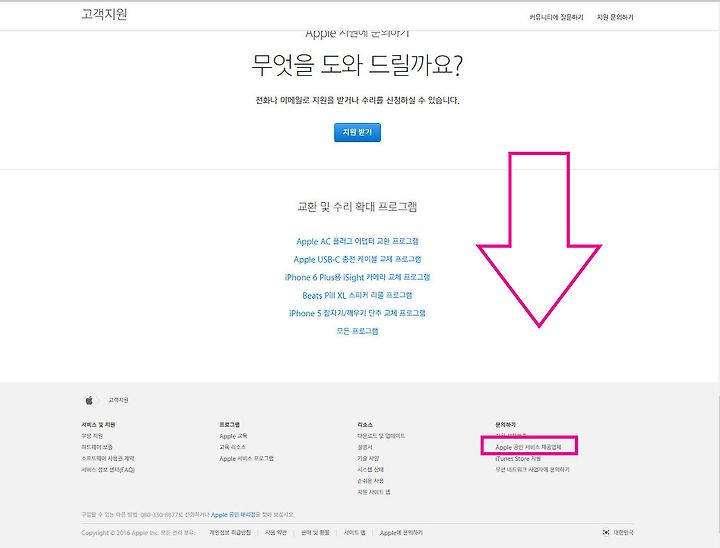Open 시스템 상태 footer link
Image resolution: width=720 pixels, height=548 pixels.
pyautogui.click(x=370, y=469)
